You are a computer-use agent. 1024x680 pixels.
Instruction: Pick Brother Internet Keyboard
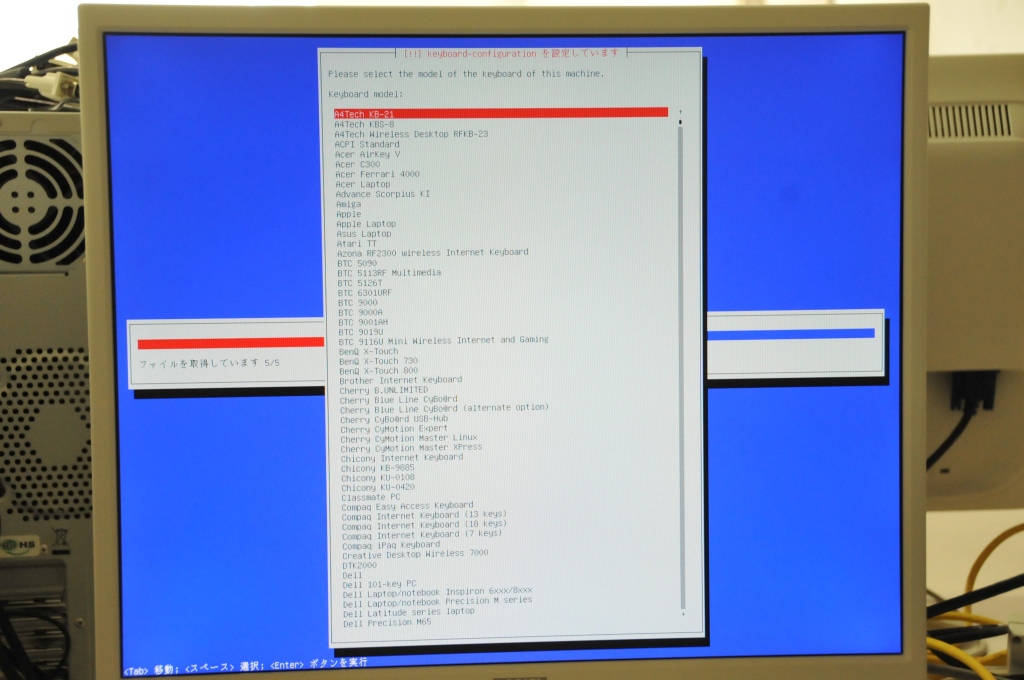click(400, 380)
